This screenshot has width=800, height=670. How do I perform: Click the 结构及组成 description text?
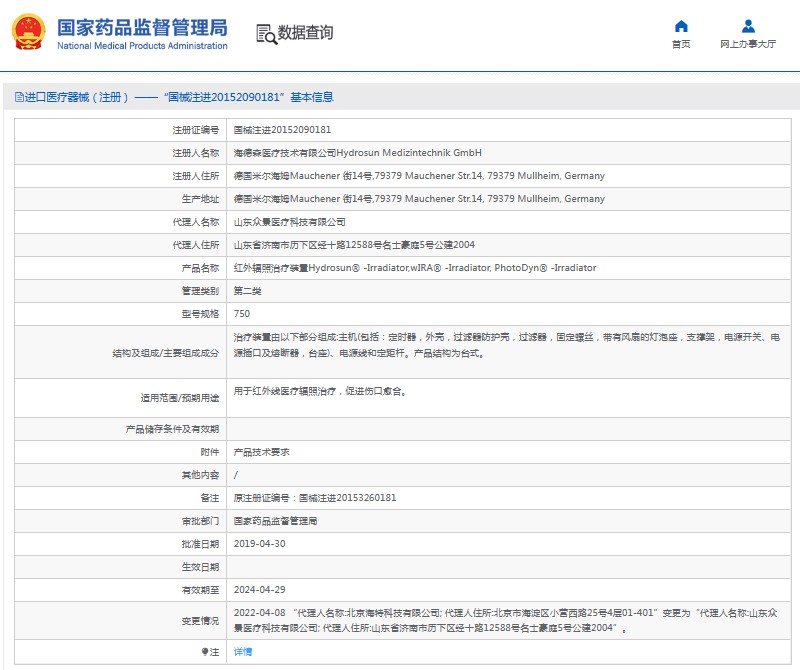[507, 345]
